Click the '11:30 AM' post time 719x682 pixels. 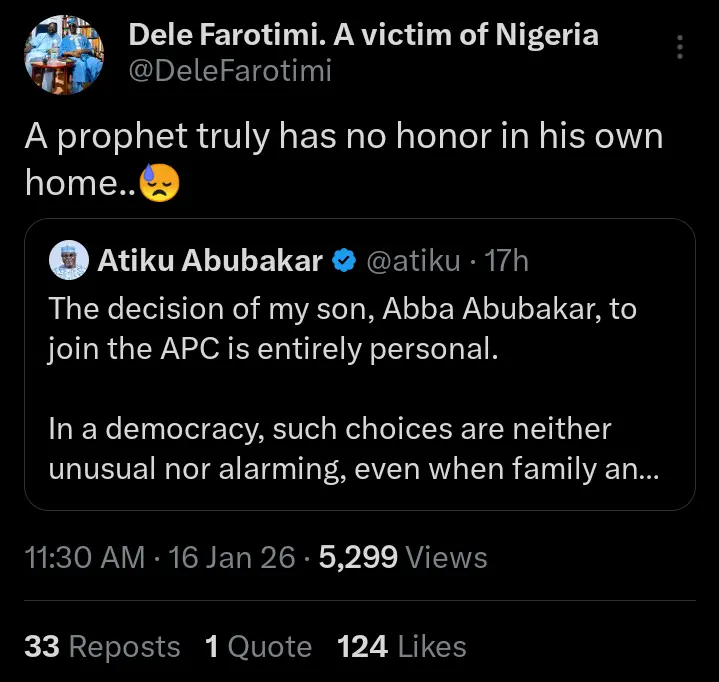click(x=84, y=558)
